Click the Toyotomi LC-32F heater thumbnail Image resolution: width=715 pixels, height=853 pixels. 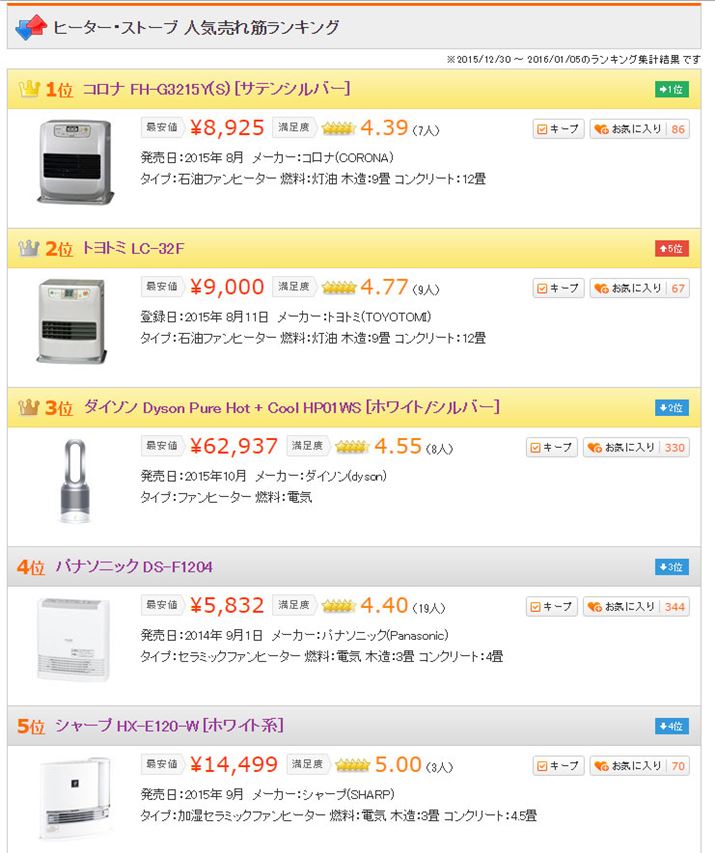click(x=71, y=320)
